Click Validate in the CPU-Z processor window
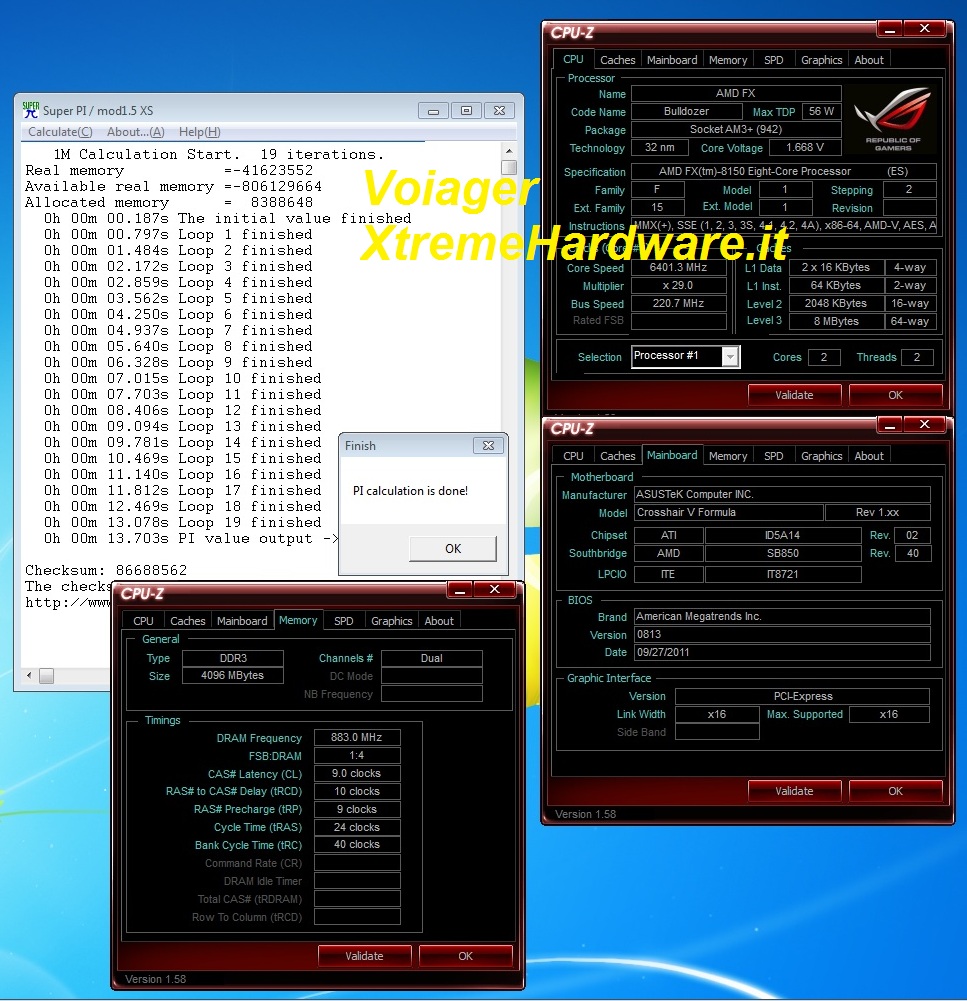Image resolution: width=967 pixels, height=1001 pixels. [x=794, y=395]
